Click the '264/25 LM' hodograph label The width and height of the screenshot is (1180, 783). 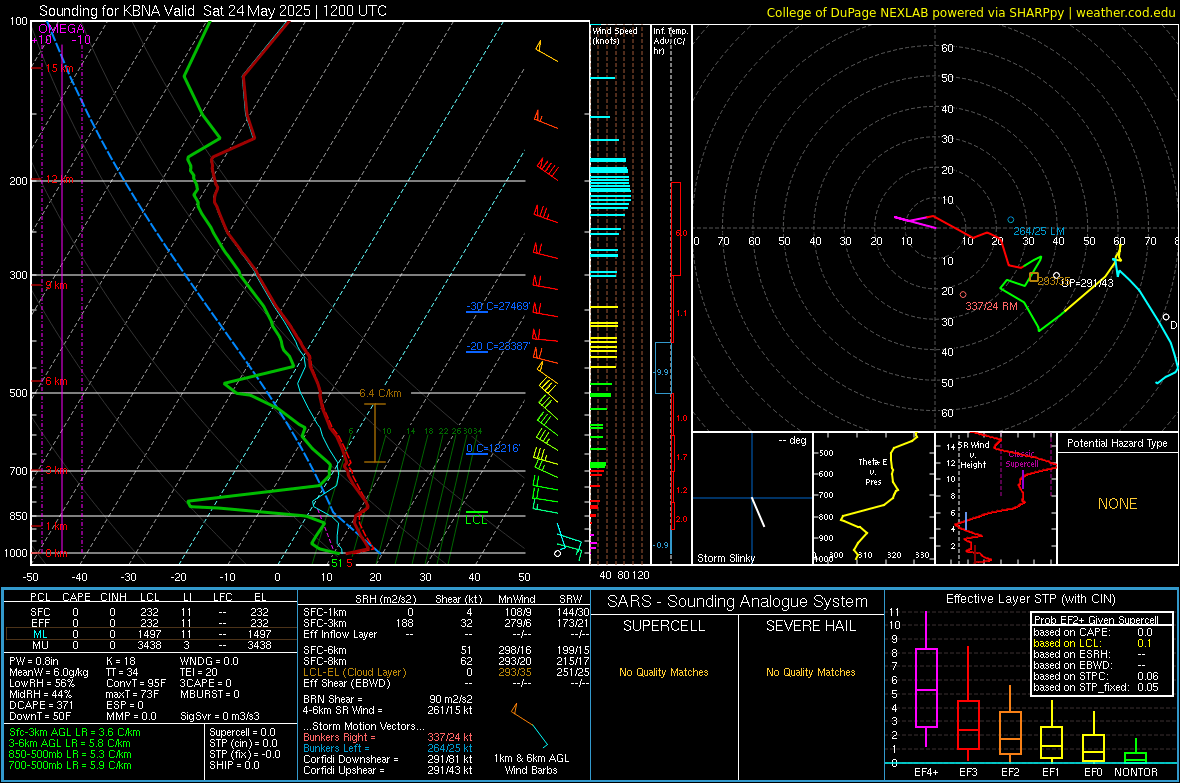(x=1039, y=231)
